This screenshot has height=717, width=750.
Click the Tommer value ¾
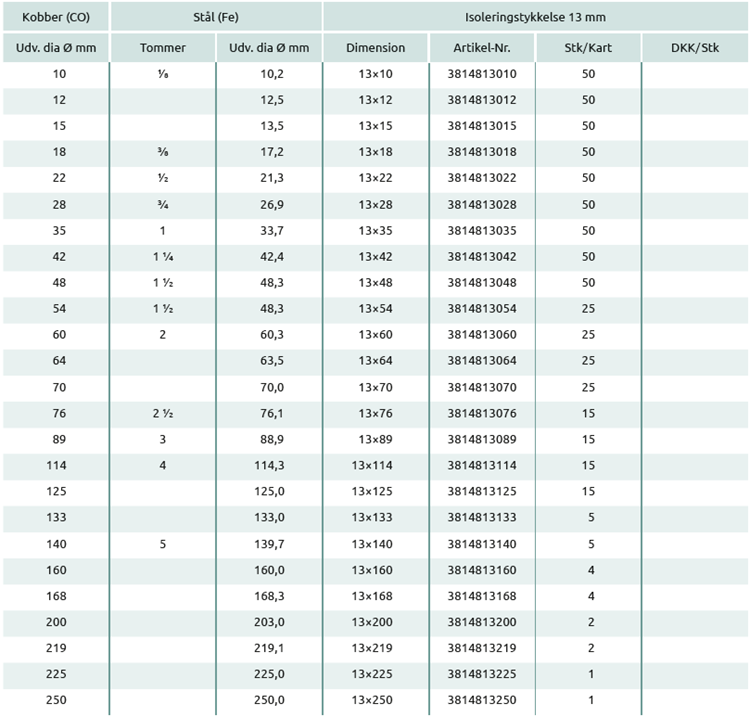coord(163,205)
